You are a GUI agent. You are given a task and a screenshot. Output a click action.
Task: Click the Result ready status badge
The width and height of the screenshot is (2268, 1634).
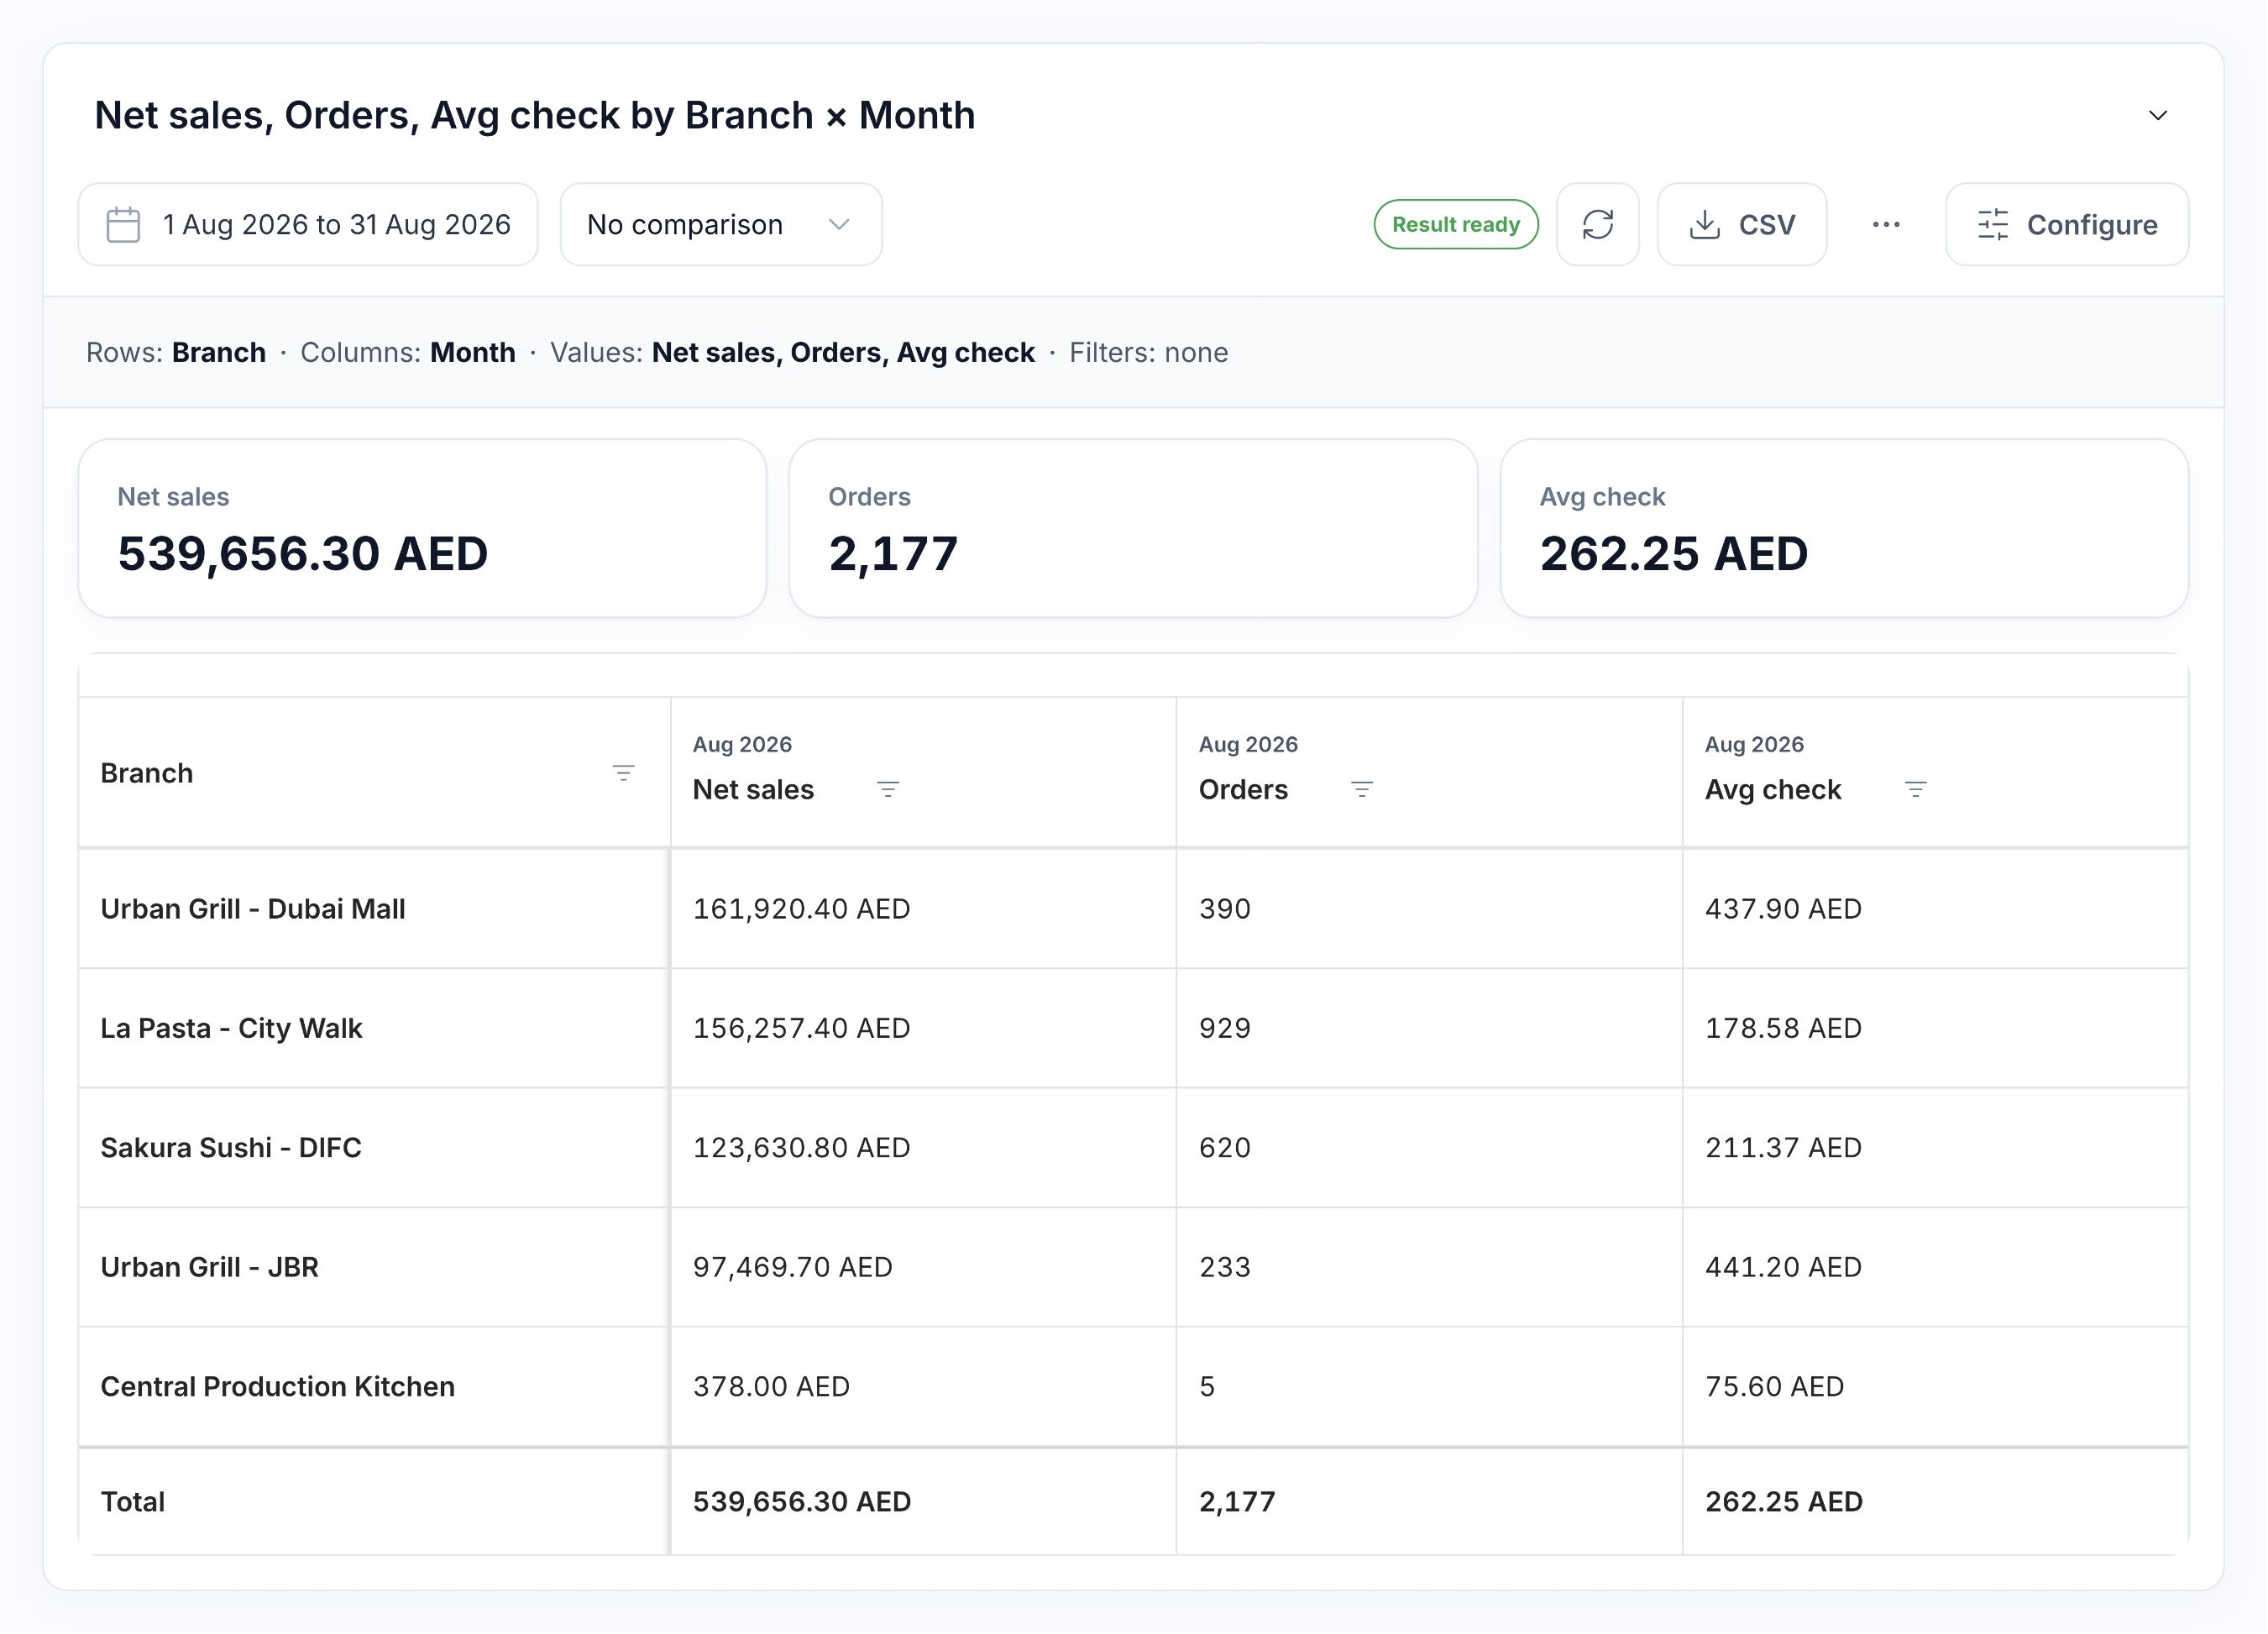click(1455, 224)
